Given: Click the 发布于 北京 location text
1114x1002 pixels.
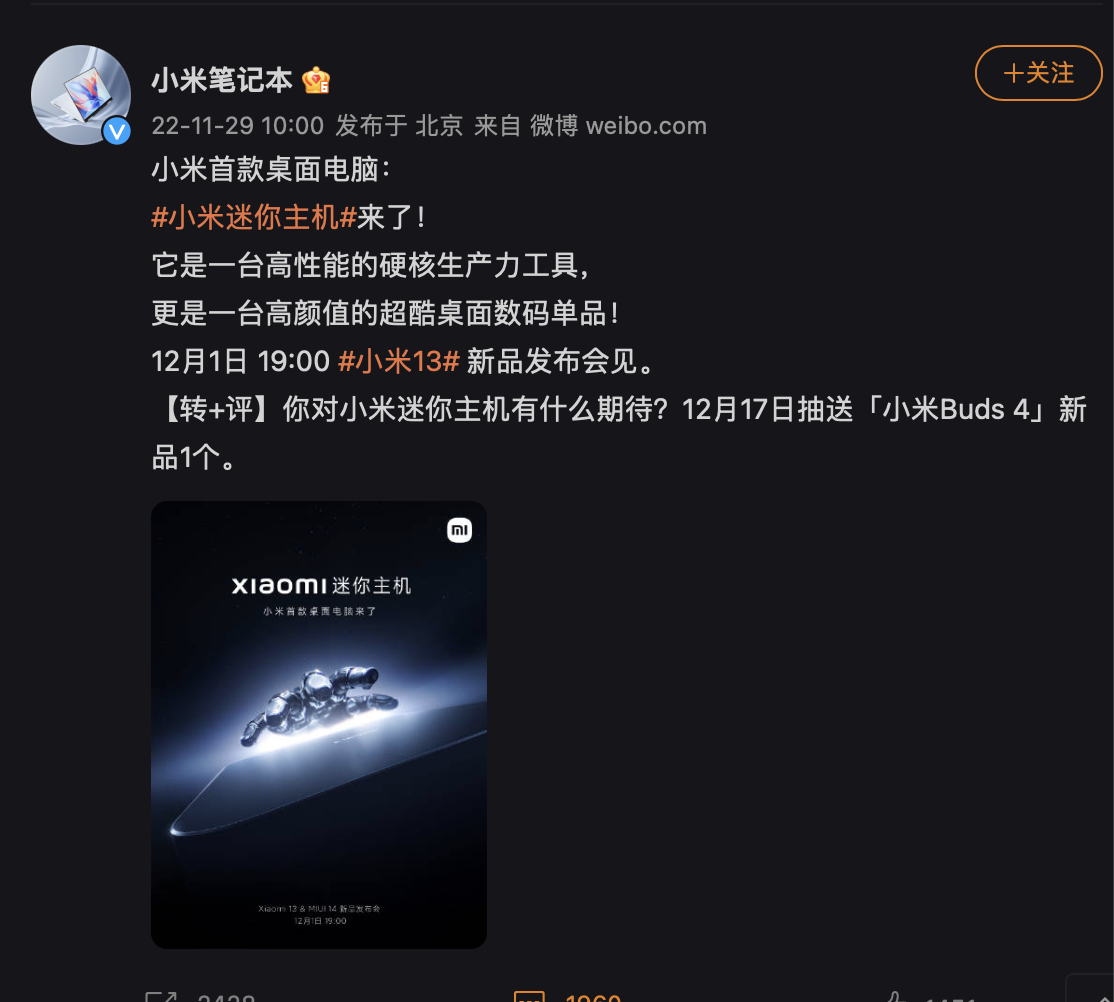Looking at the screenshot, I should pos(399,126).
